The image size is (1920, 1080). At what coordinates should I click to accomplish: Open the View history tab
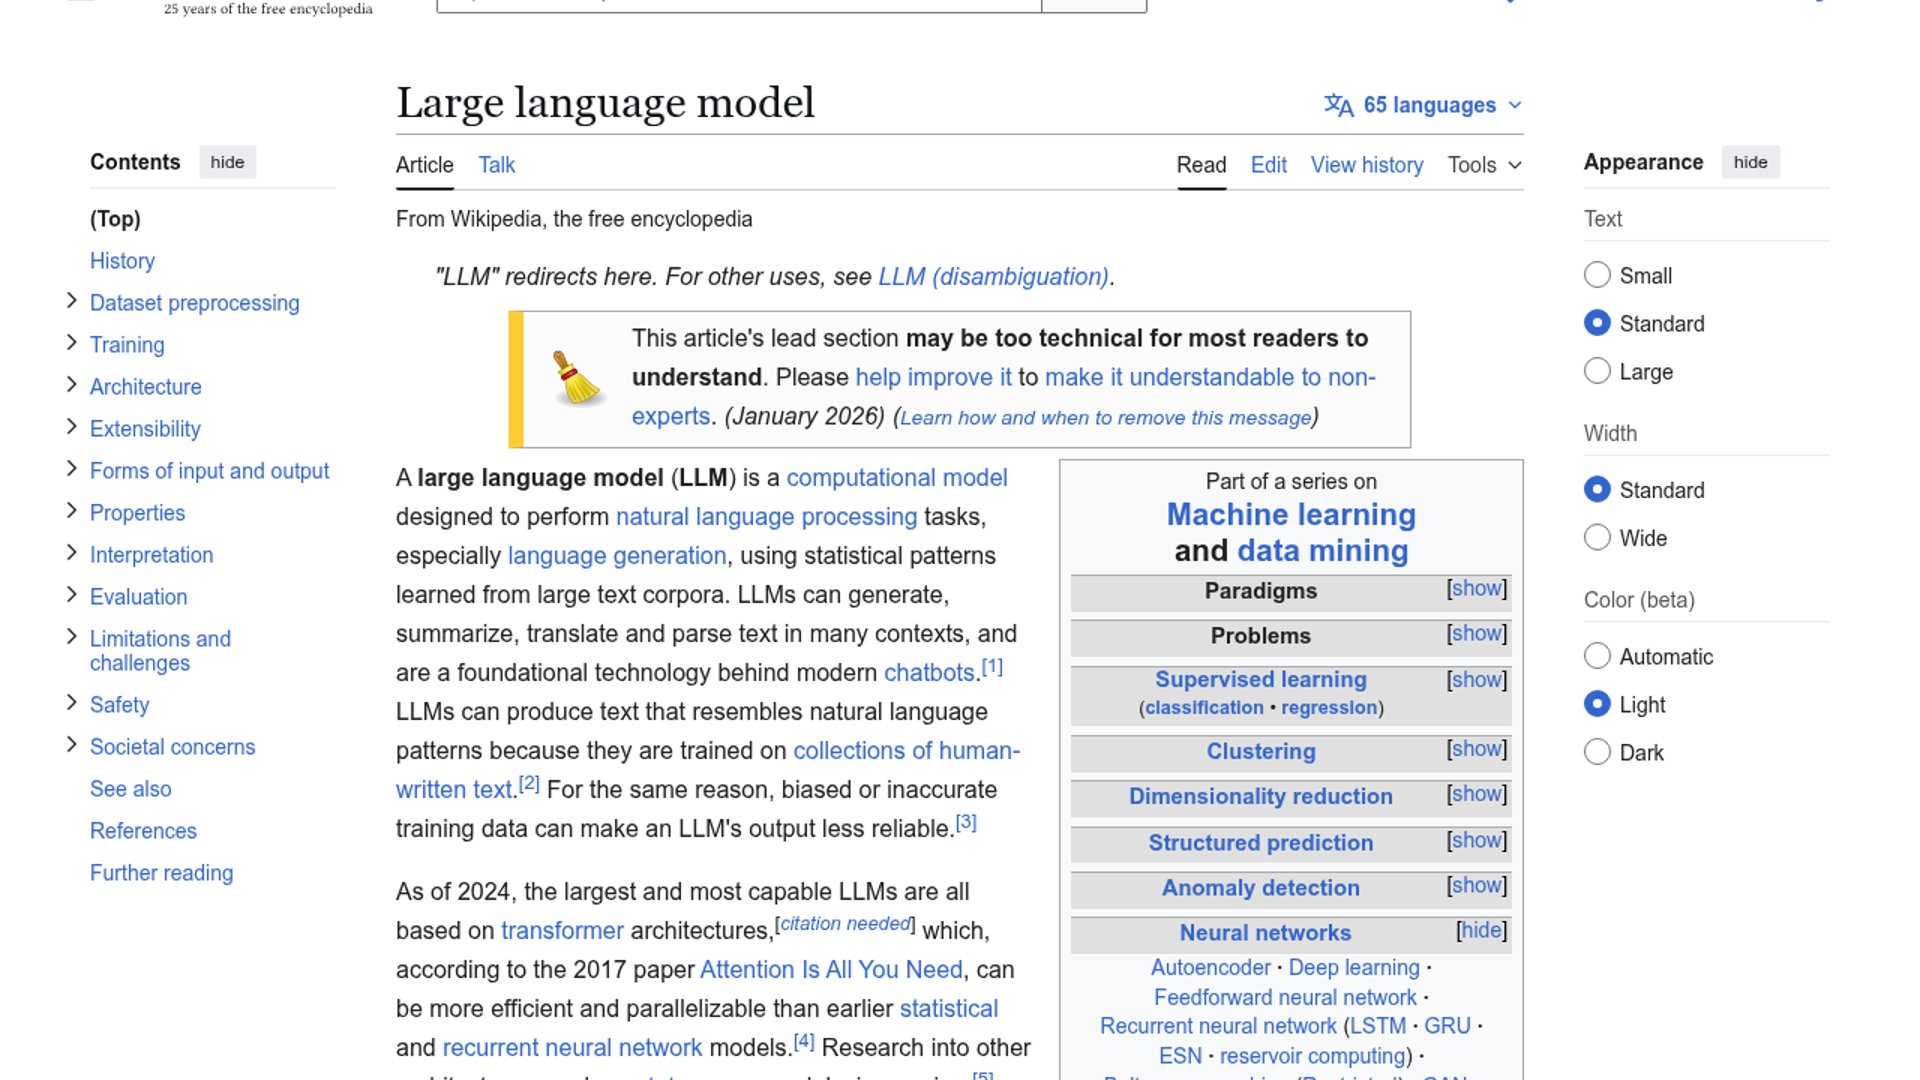click(1366, 165)
